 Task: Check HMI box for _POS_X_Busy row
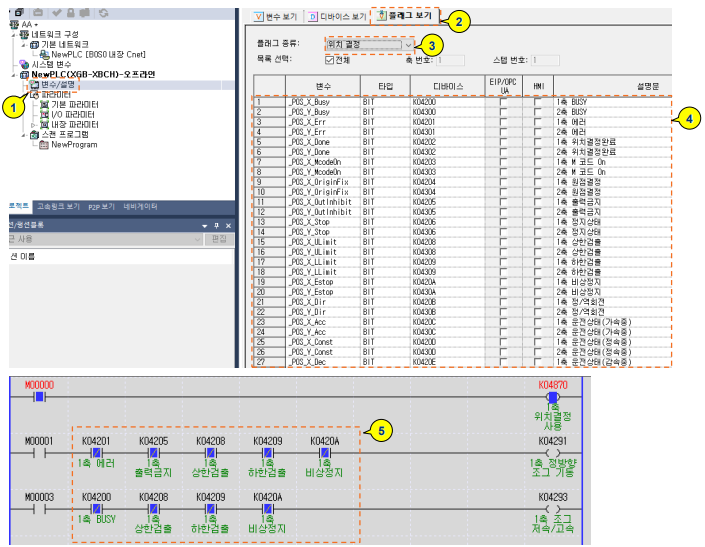(x=537, y=102)
